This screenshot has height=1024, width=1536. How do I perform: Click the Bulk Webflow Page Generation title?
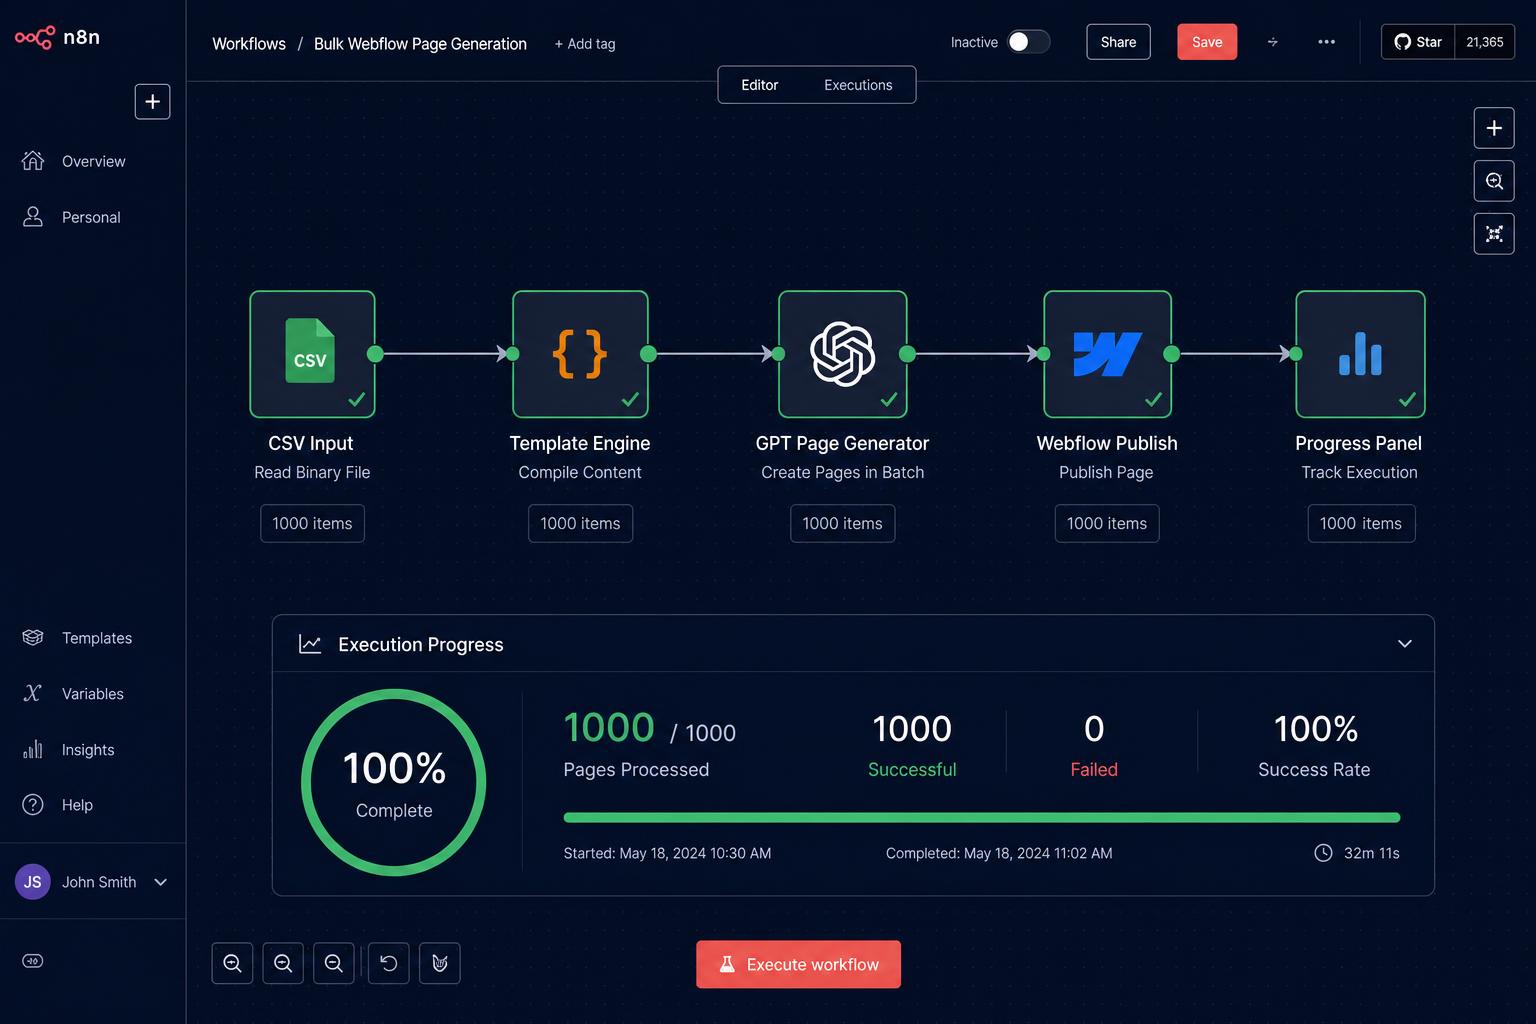click(420, 44)
